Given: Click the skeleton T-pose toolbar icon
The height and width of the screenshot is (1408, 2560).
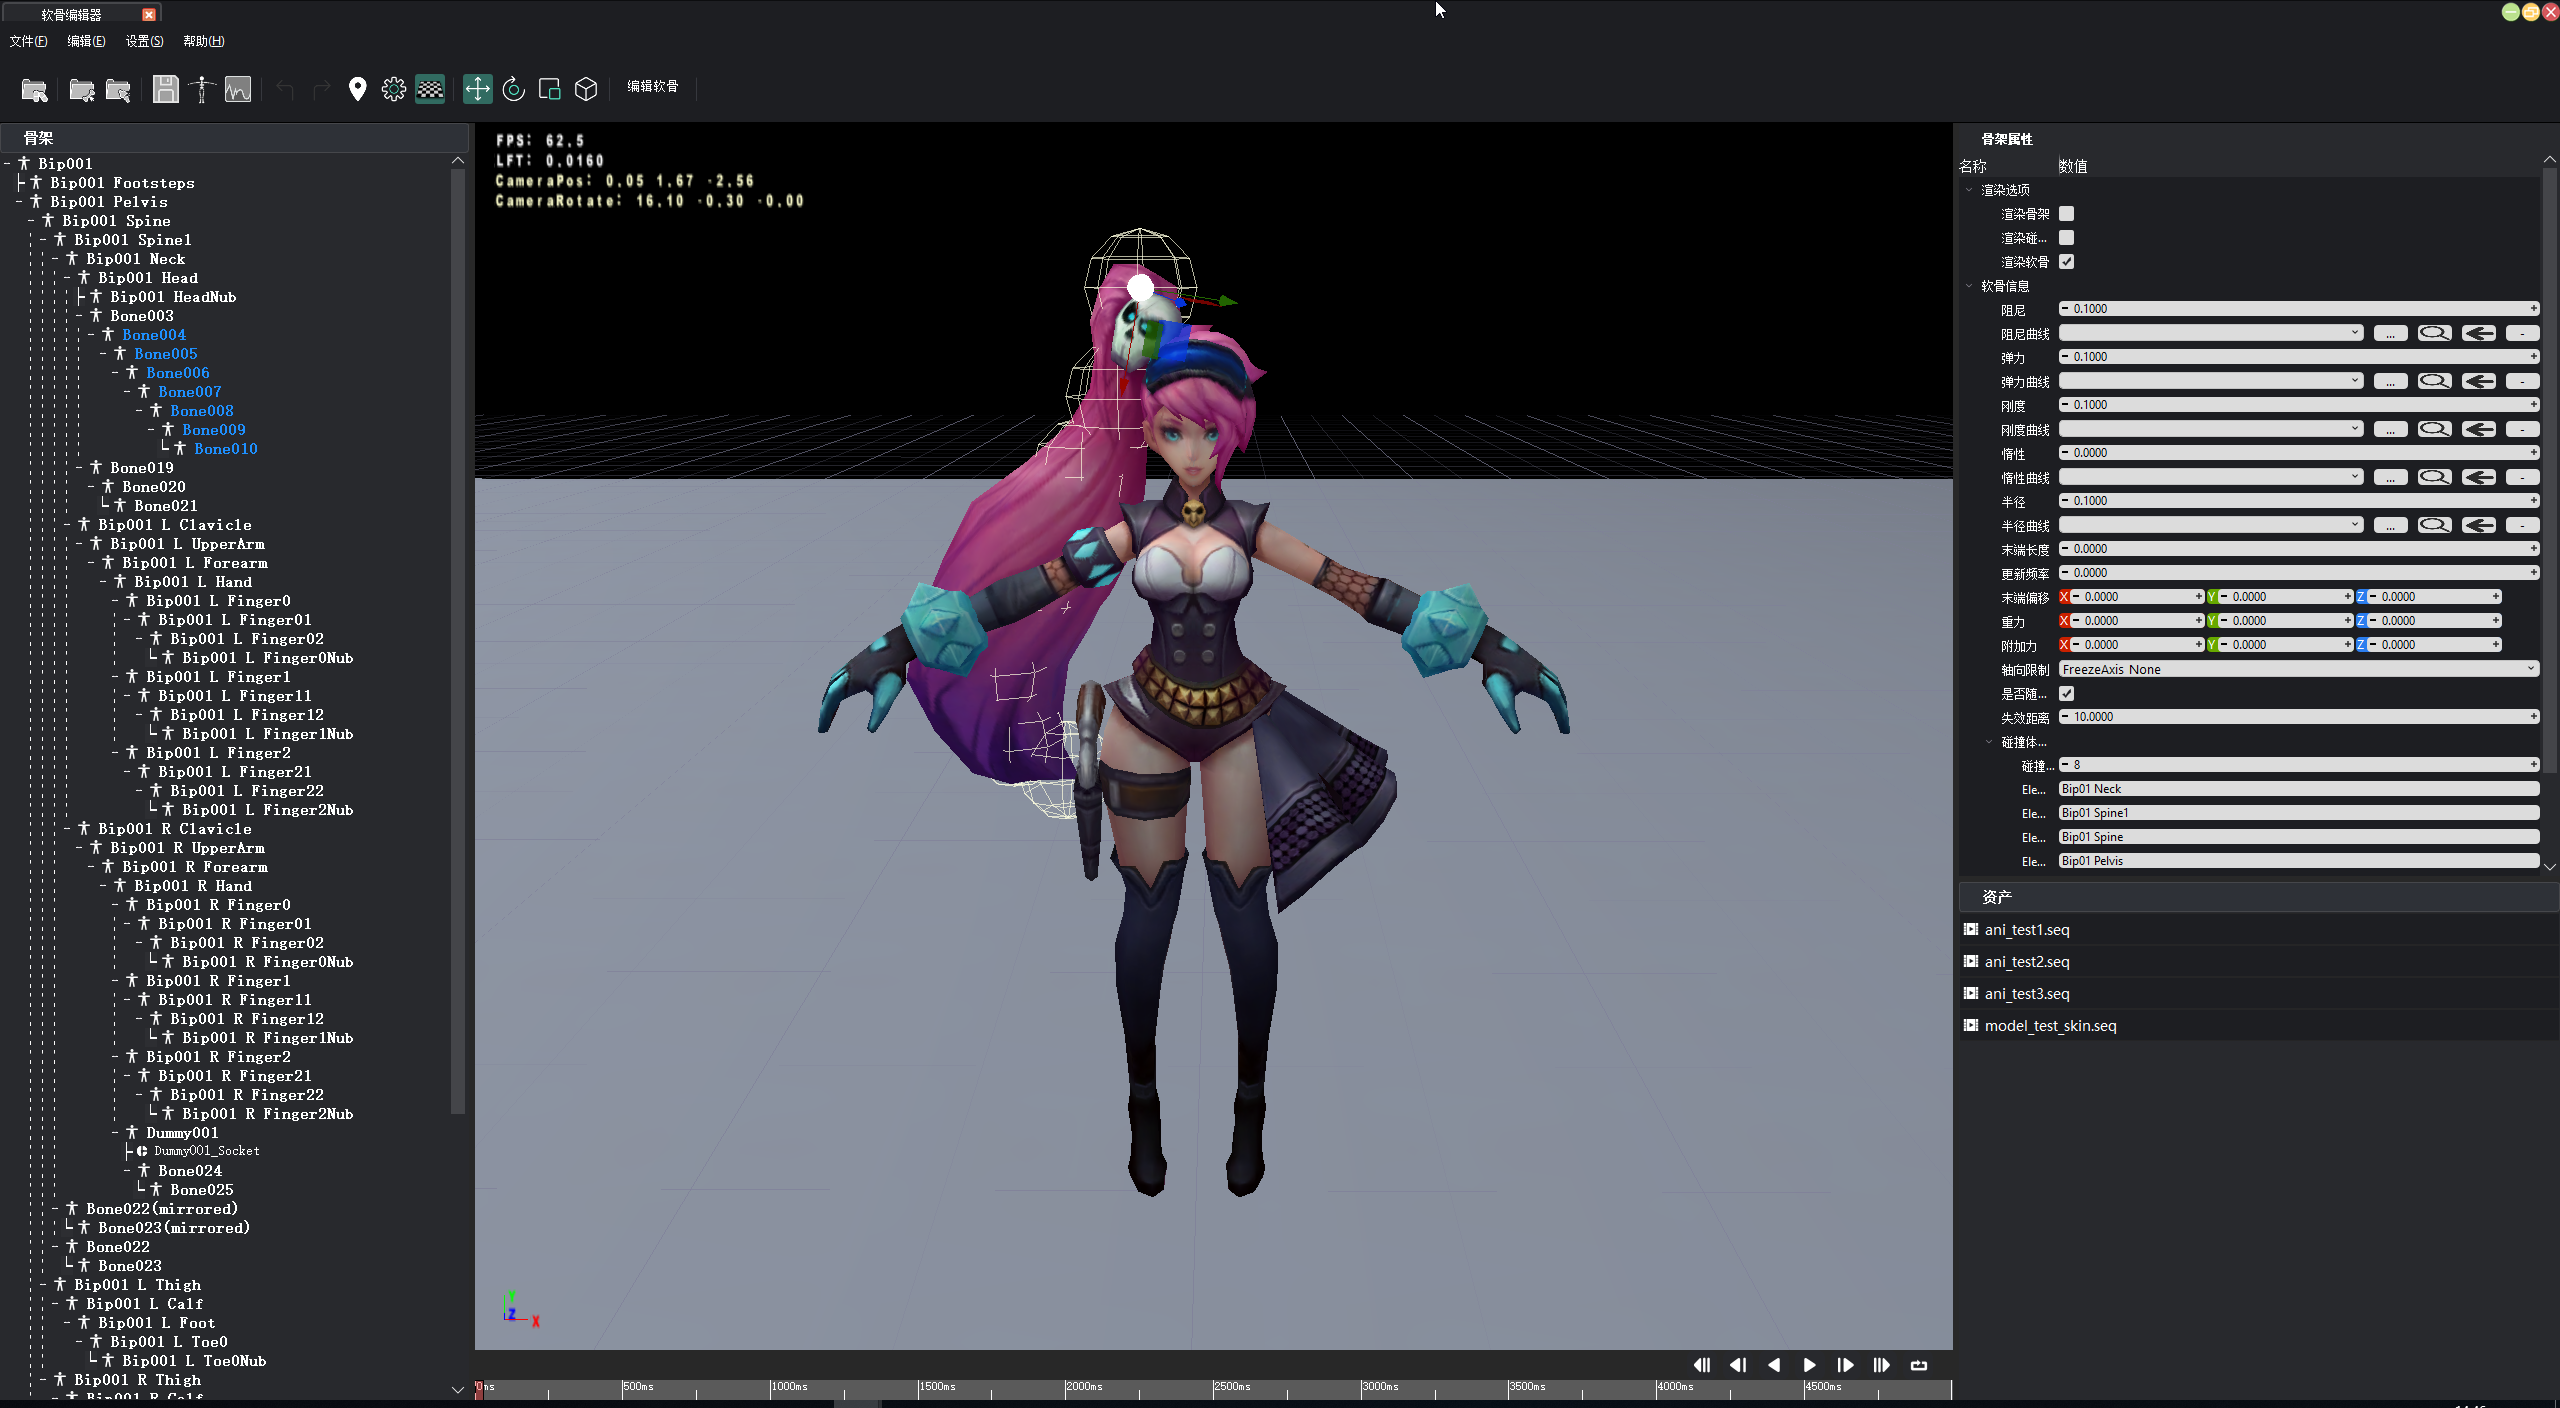Looking at the screenshot, I should 202,89.
